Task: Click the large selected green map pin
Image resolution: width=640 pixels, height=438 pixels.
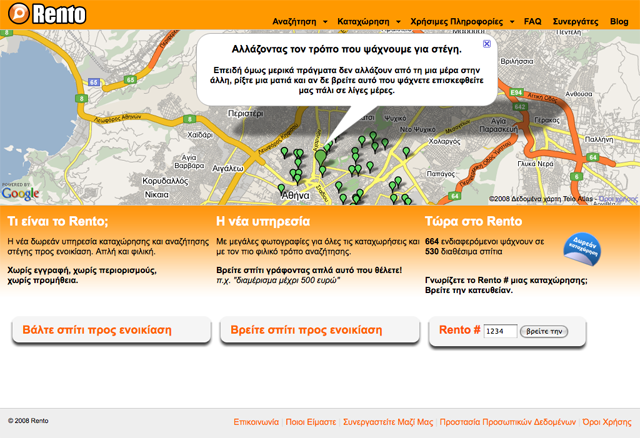Action: (x=321, y=158)
